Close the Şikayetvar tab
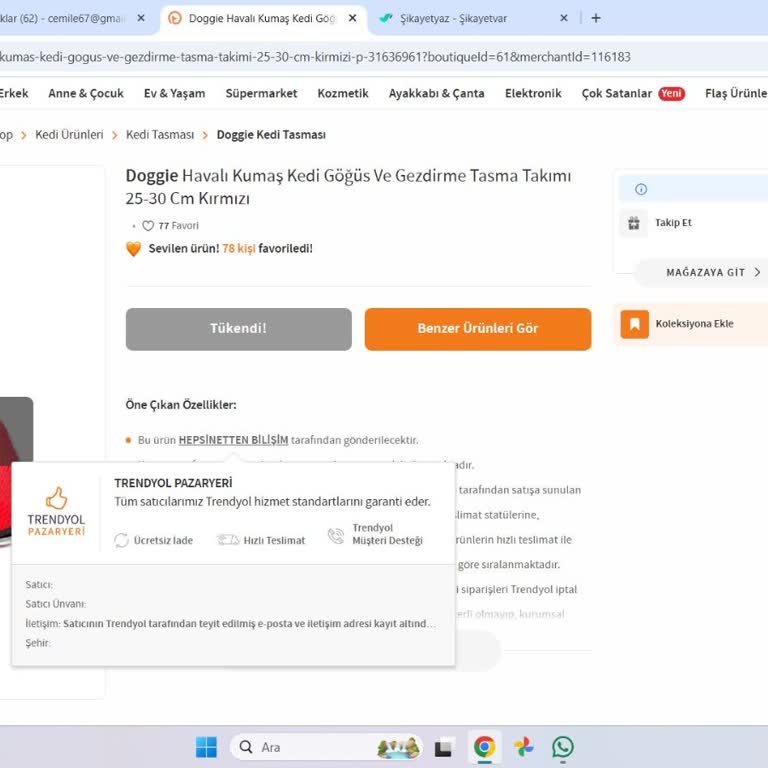Screen dimensions: 768x768 [564, 18]
